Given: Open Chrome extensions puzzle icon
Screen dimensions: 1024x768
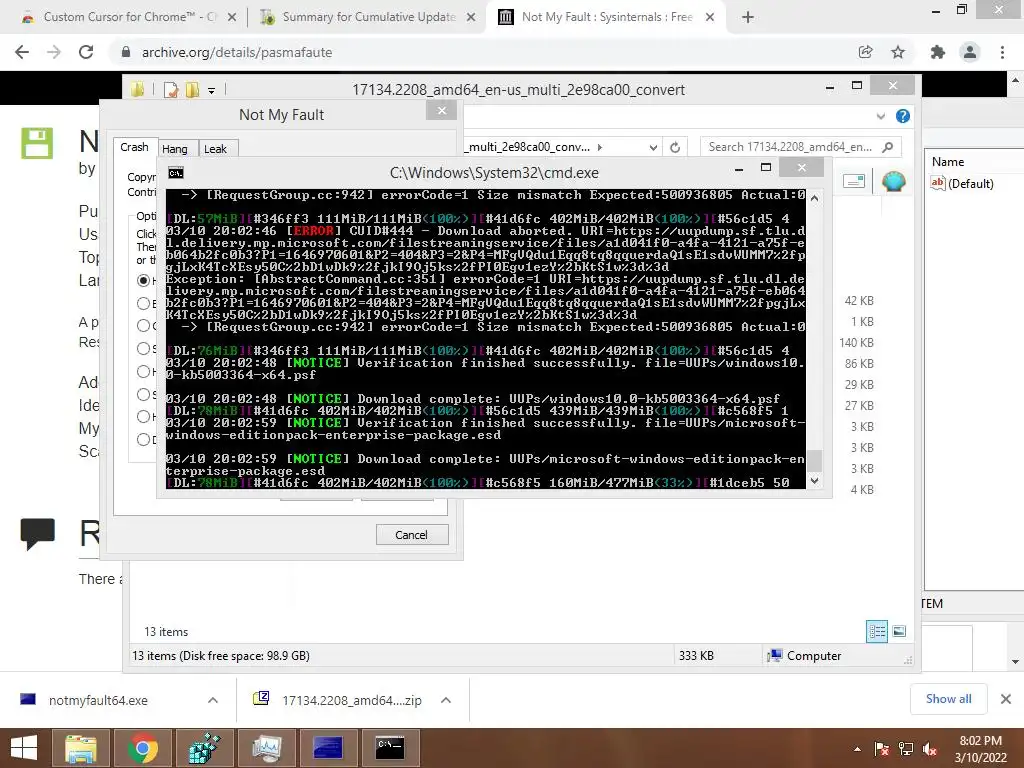Looking at the screenshot, I should coord(938,52).
